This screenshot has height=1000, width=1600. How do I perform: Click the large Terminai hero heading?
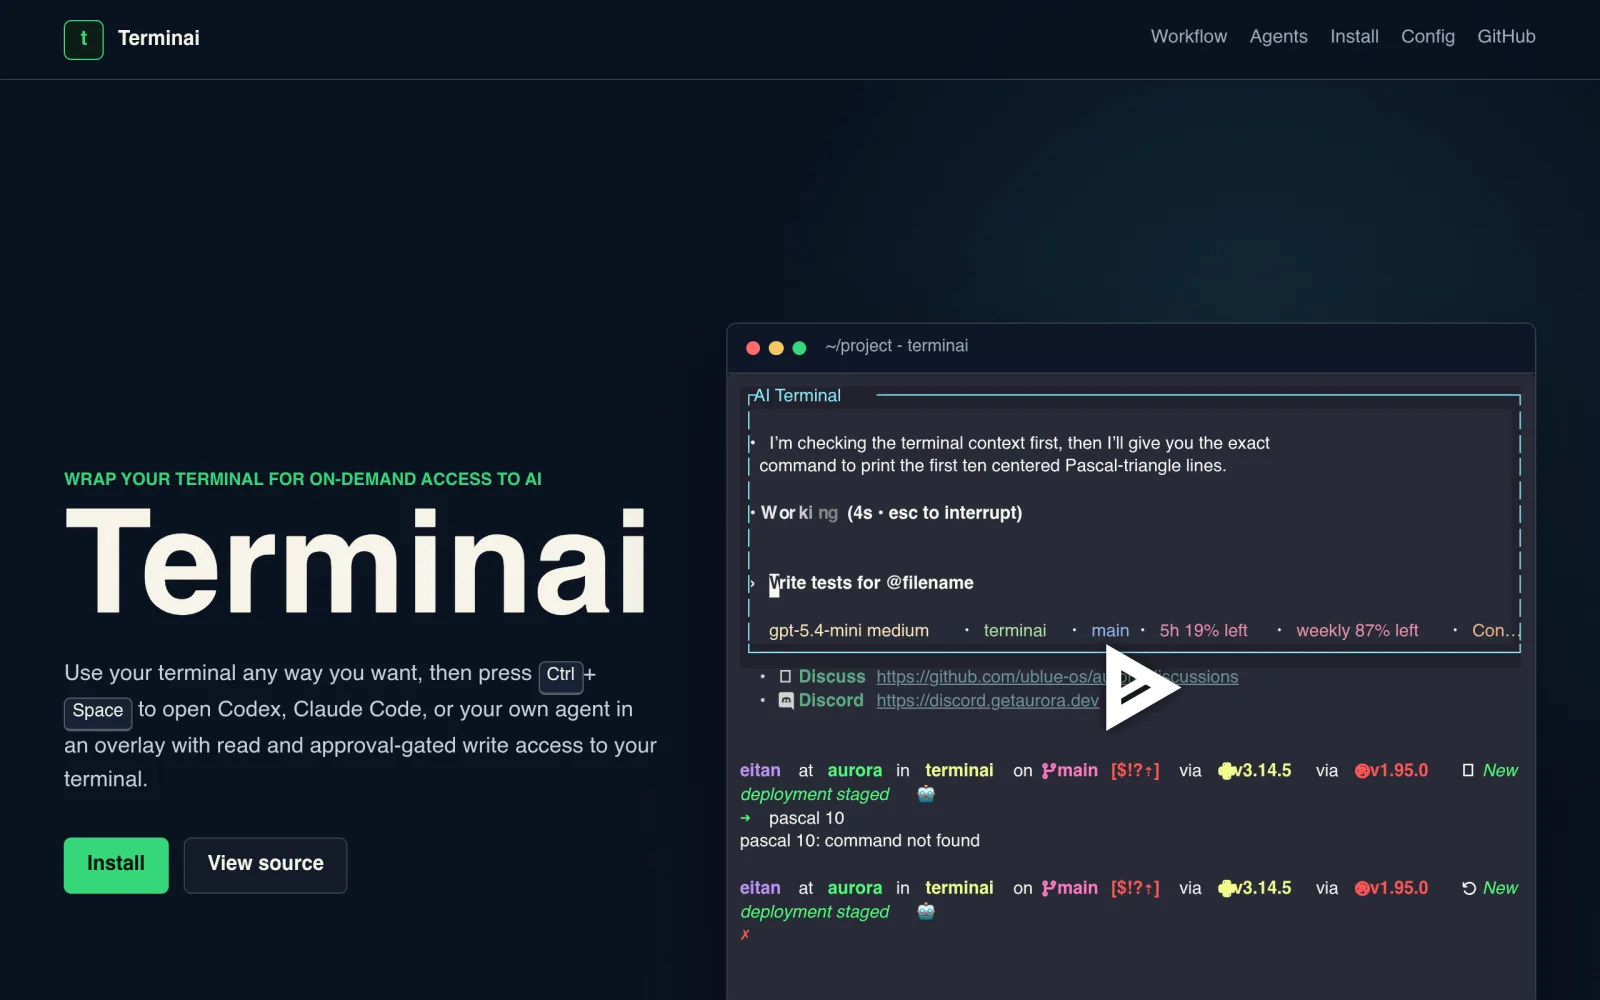tap(357, 560)
